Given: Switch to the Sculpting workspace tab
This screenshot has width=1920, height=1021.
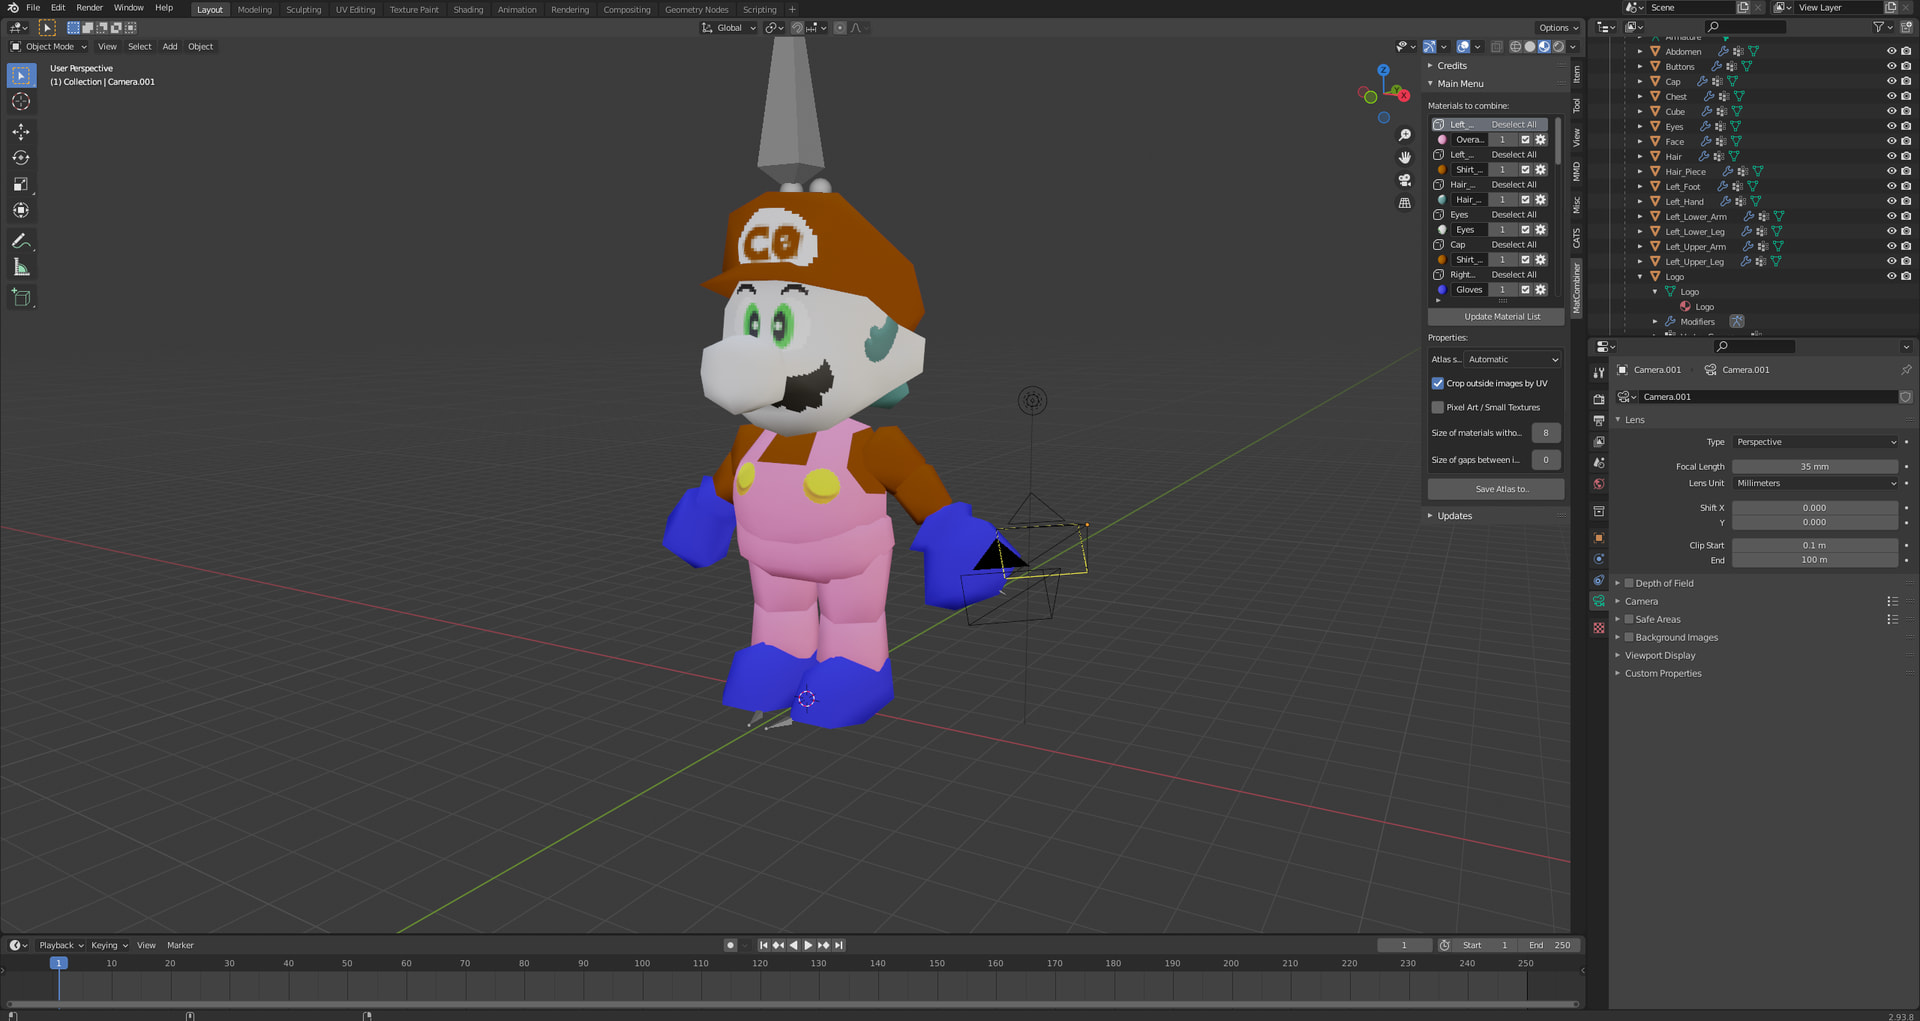Looking at the screenshot, I should [303, 10].
